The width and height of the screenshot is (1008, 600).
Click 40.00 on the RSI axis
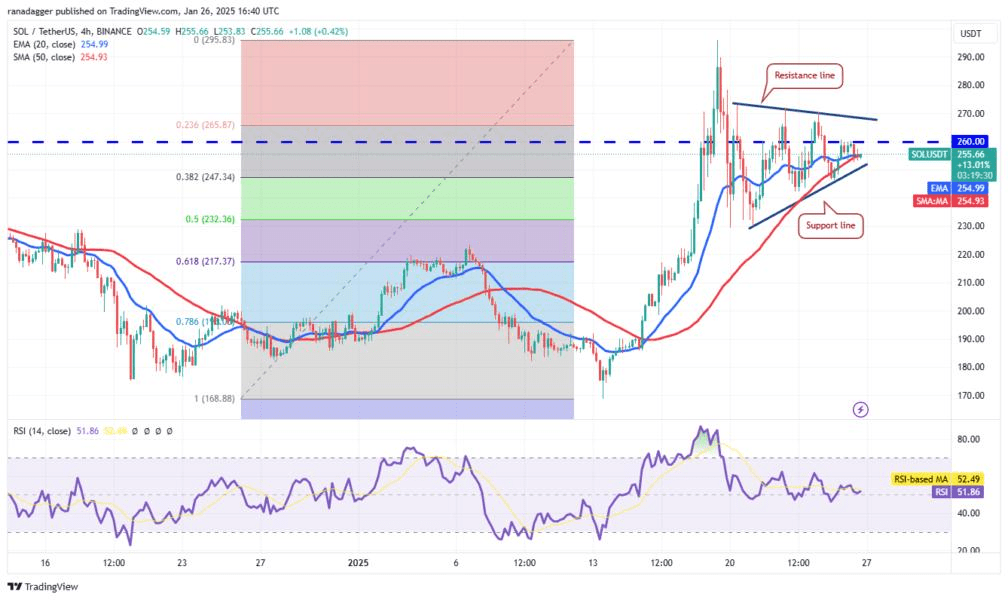(x=968, y=513)
